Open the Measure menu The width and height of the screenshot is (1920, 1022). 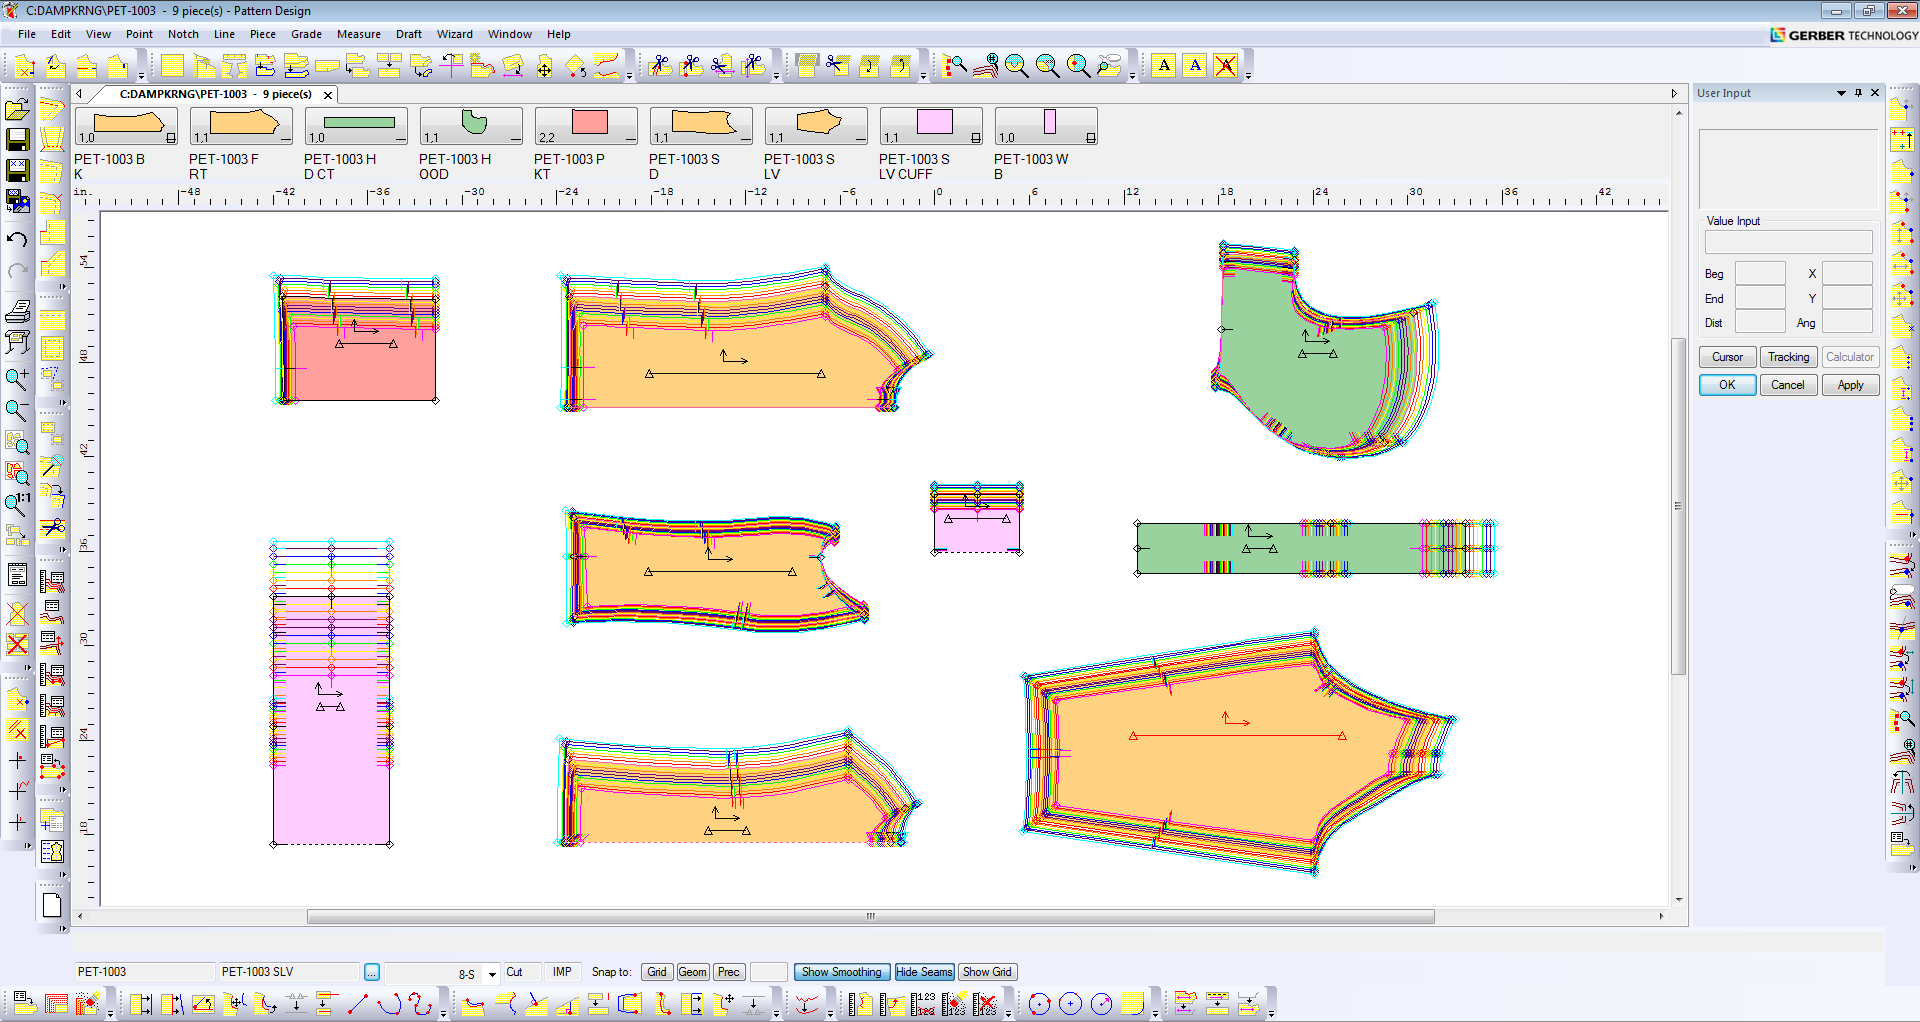[x=359, y=34]
